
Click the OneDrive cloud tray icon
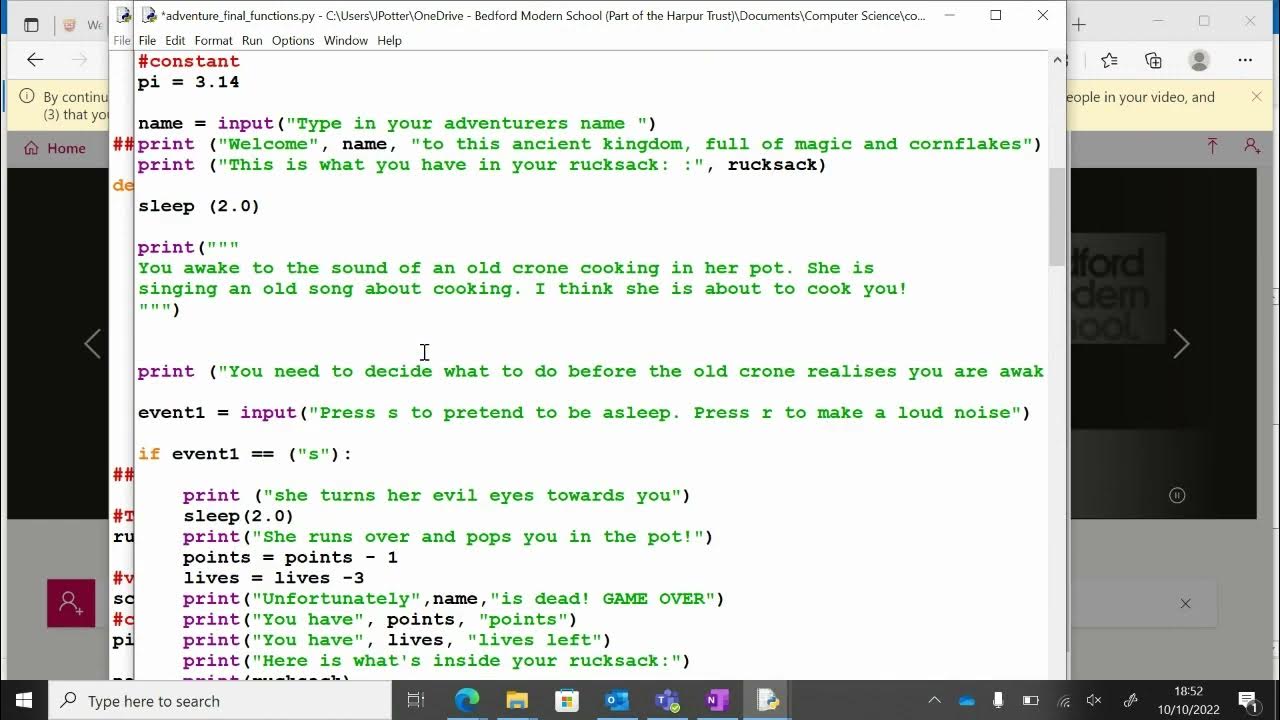click(966, 700)
